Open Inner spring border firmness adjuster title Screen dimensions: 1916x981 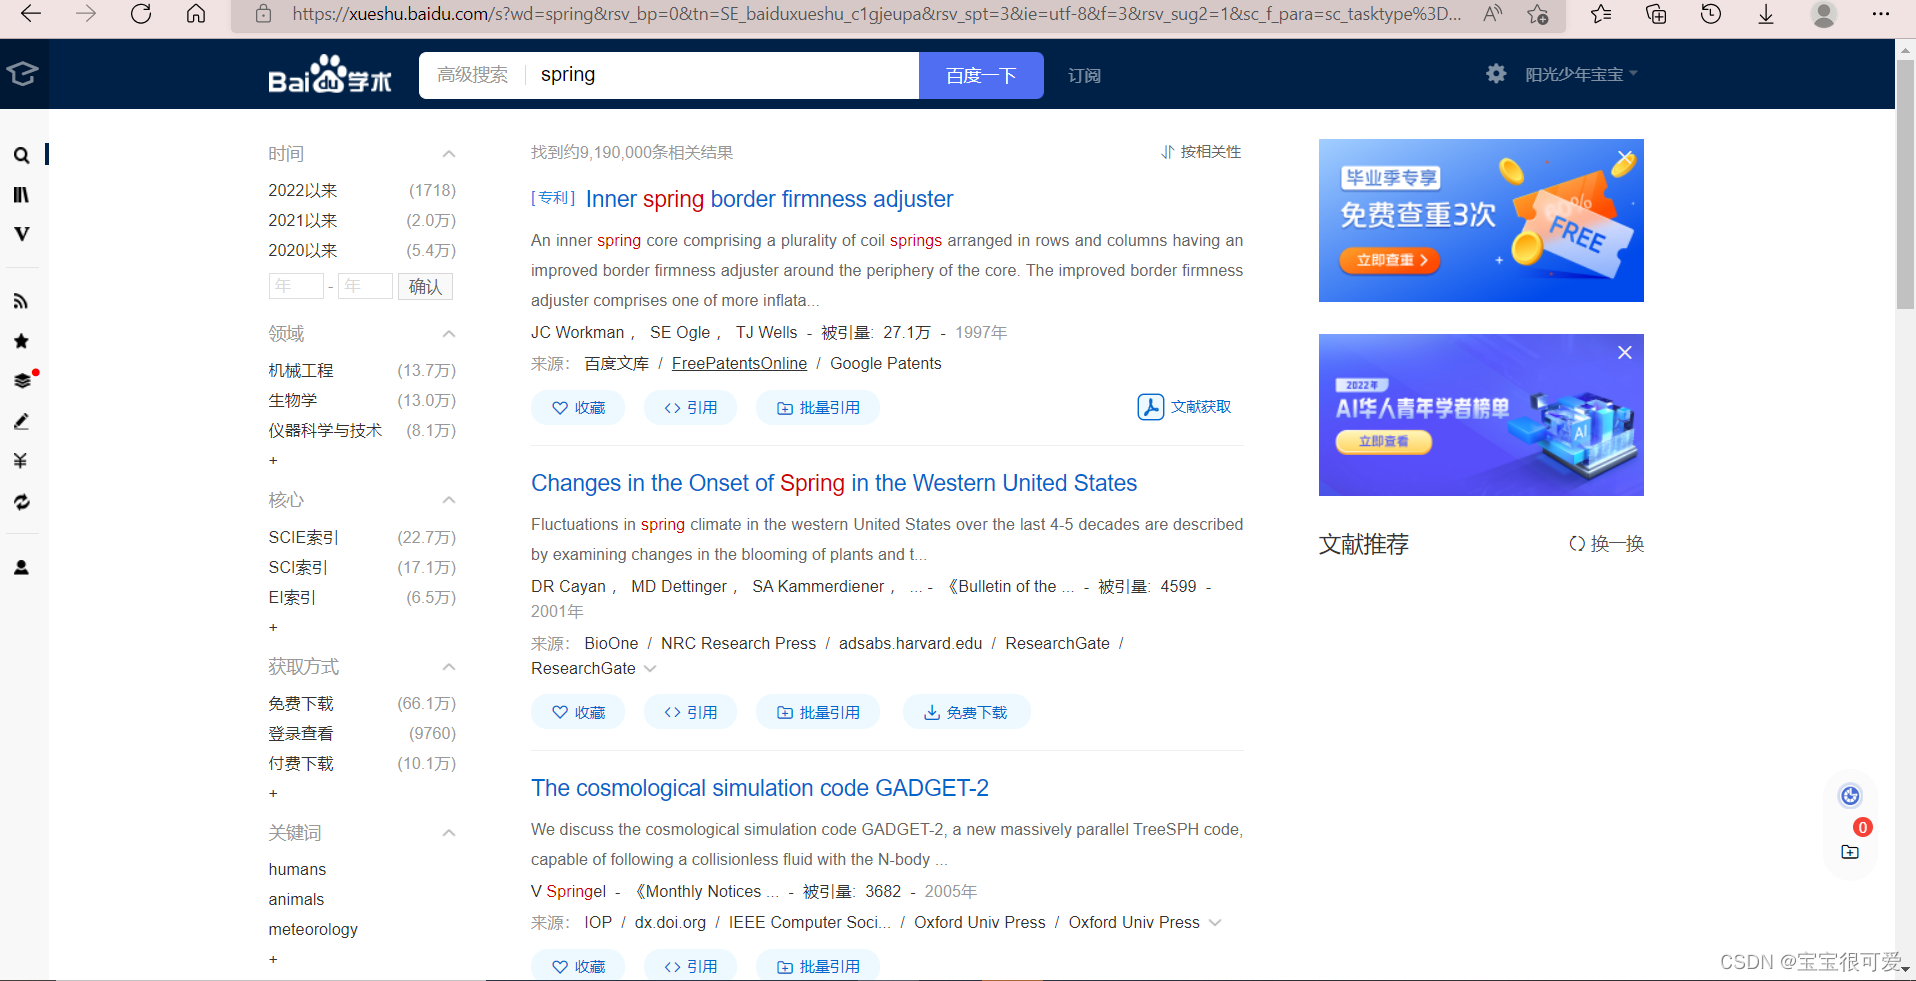(x=769, y=199)
